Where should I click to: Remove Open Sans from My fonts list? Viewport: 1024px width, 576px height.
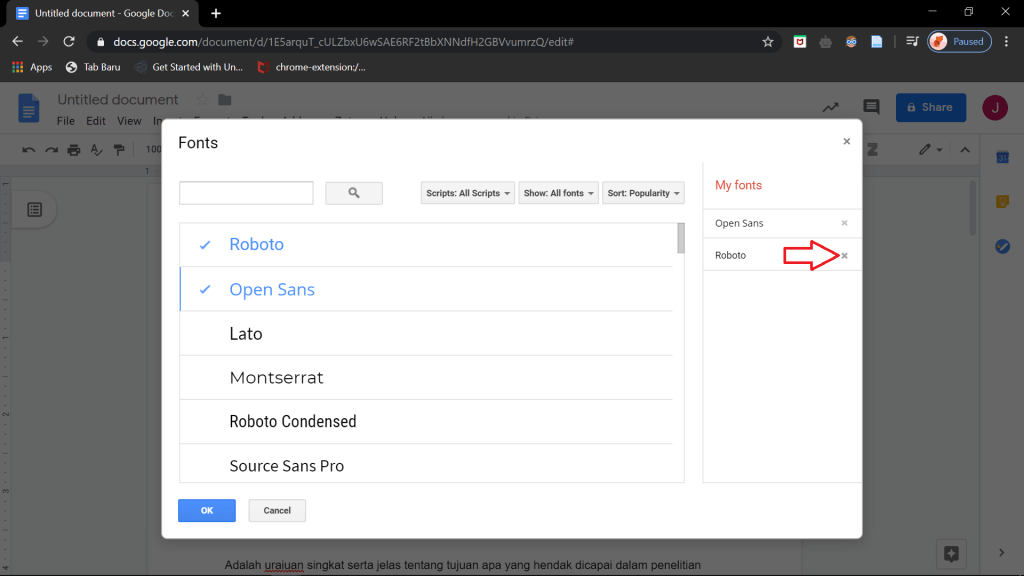click(844, 223)
